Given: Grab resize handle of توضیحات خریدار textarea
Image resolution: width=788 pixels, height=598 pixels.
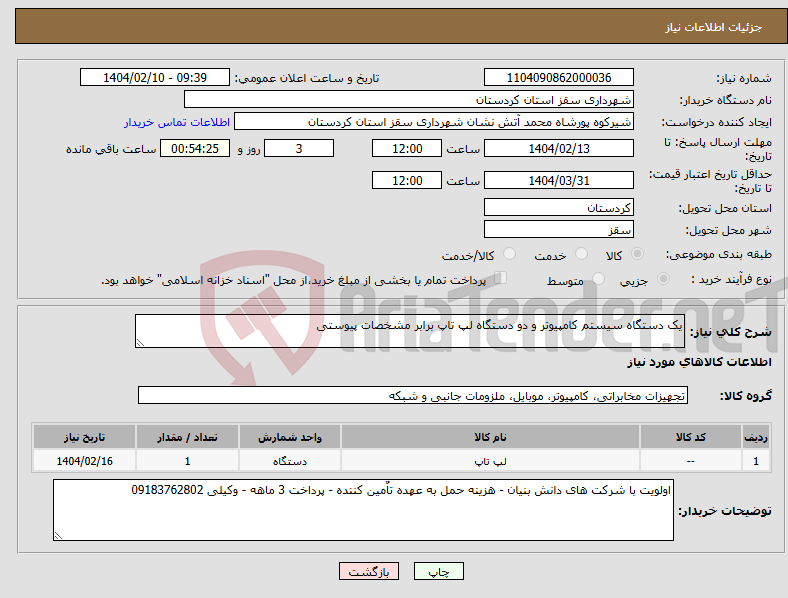Looking at the screenshot, I should tap(58, 536).
